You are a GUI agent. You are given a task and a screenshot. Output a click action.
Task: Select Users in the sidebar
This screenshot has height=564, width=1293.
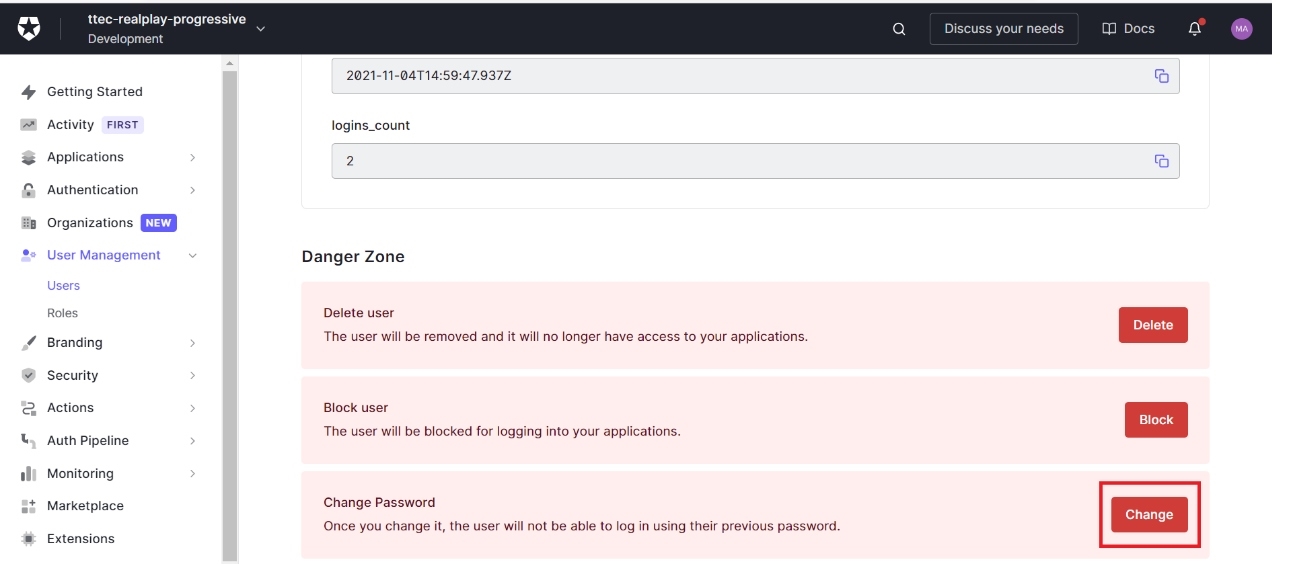pyautogui.click(x=63, y=286)
